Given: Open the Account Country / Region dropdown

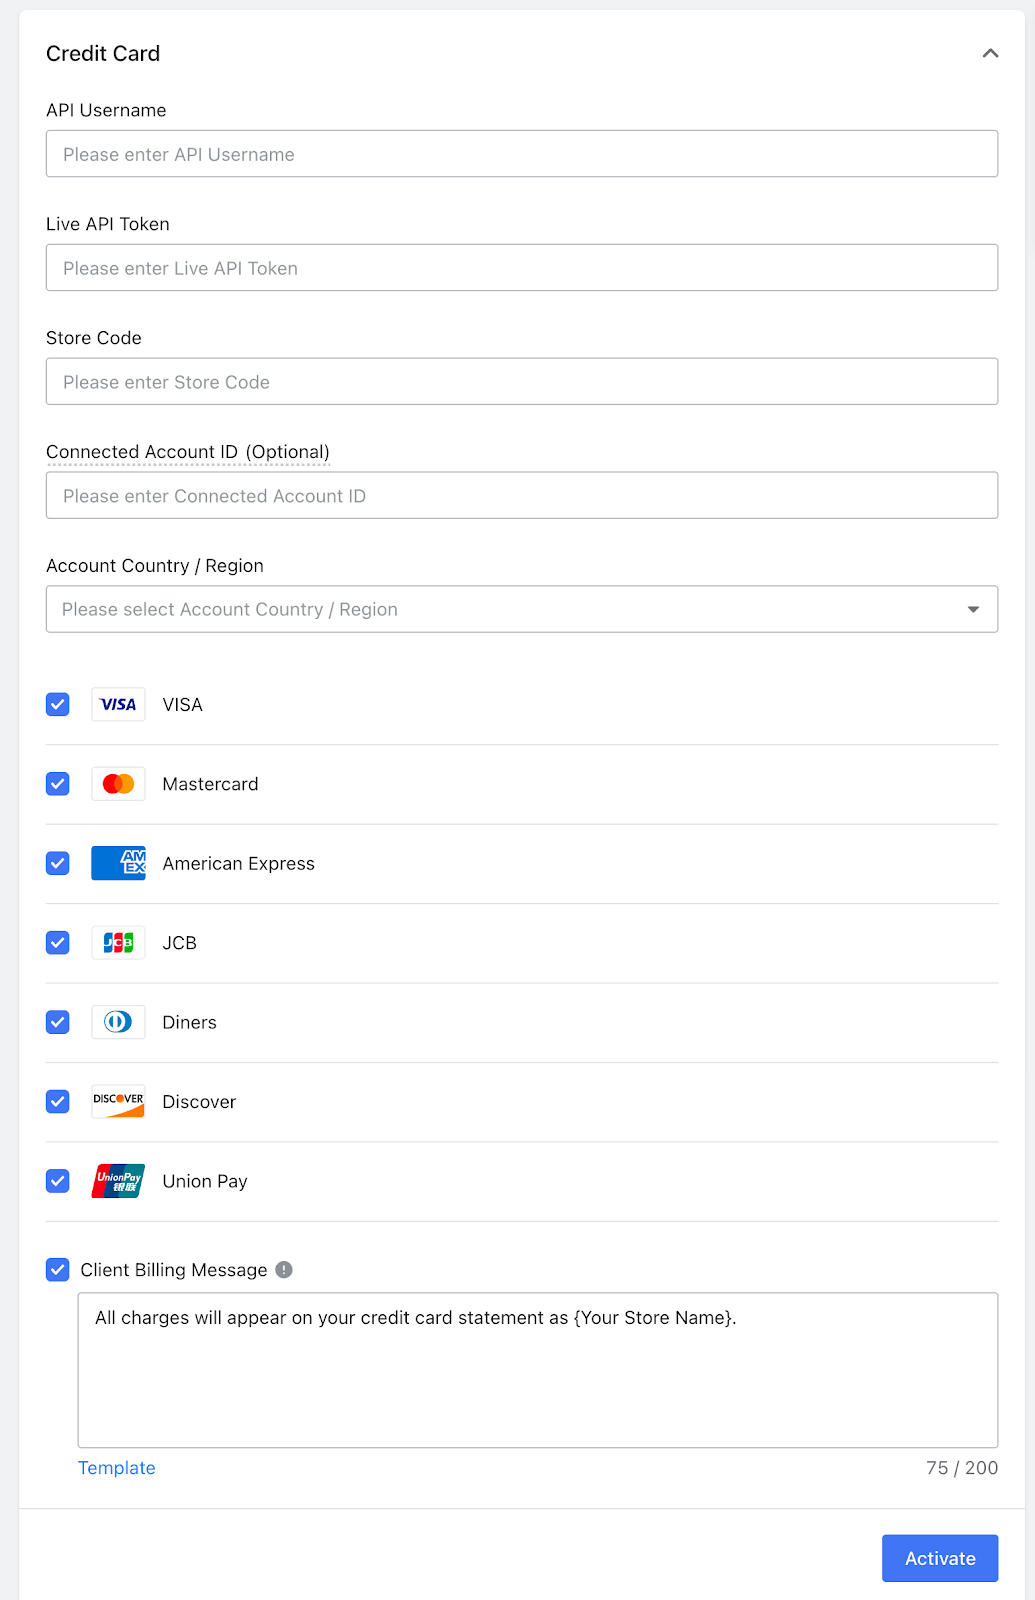Looking at the screenshot, I should (x=521, y=609).
